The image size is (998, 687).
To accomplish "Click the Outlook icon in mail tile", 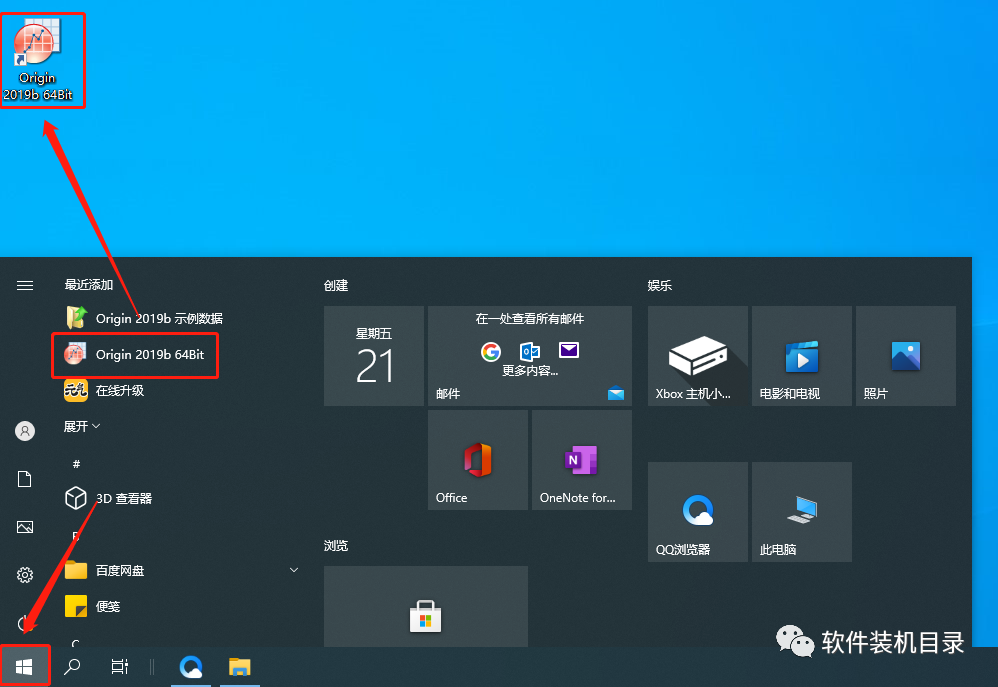I will coord(530,351).
